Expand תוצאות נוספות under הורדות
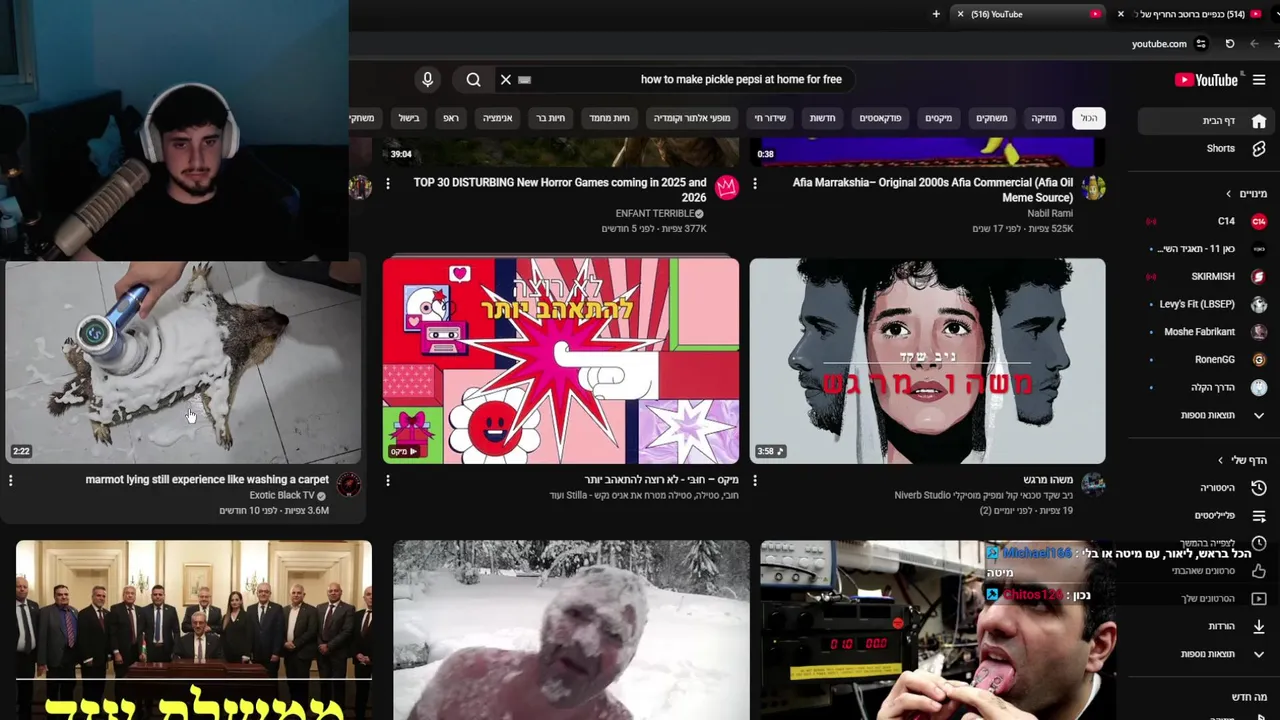Viewport: 1280px width, 720px height. [x=1208, y=654]
